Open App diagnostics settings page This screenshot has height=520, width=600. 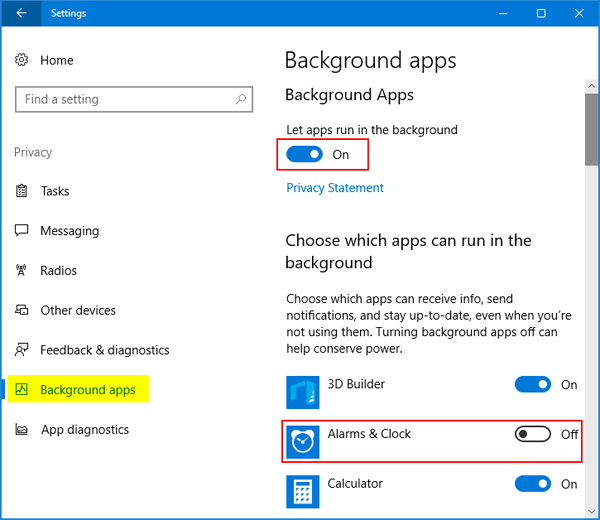tap(84, 430)
